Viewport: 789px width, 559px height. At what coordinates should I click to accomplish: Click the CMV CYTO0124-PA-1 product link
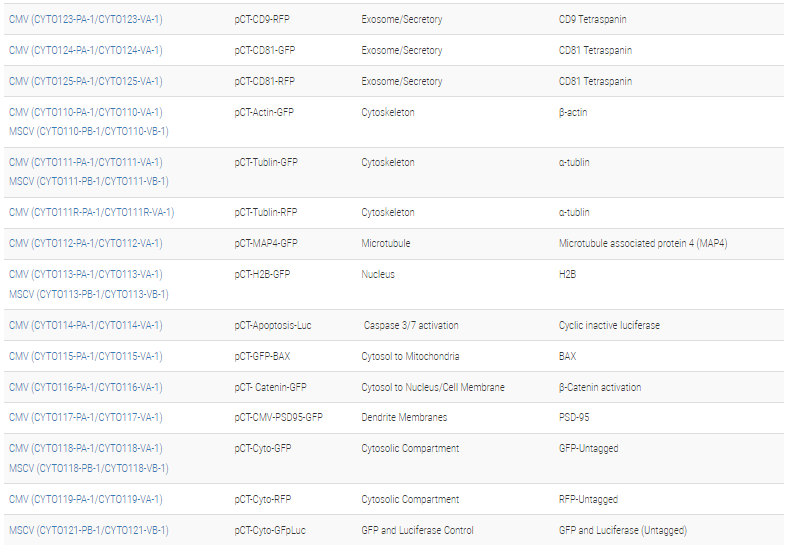coord(85,50)
